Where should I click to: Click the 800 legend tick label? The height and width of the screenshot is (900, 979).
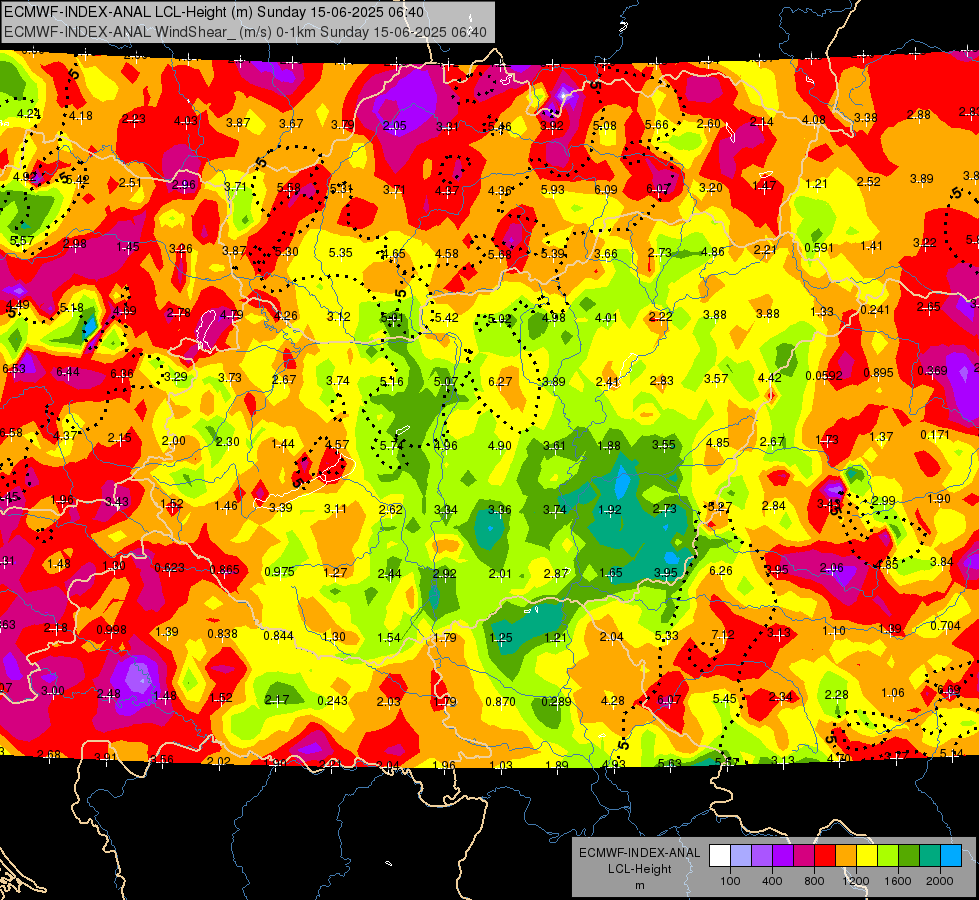coord(814,881)
